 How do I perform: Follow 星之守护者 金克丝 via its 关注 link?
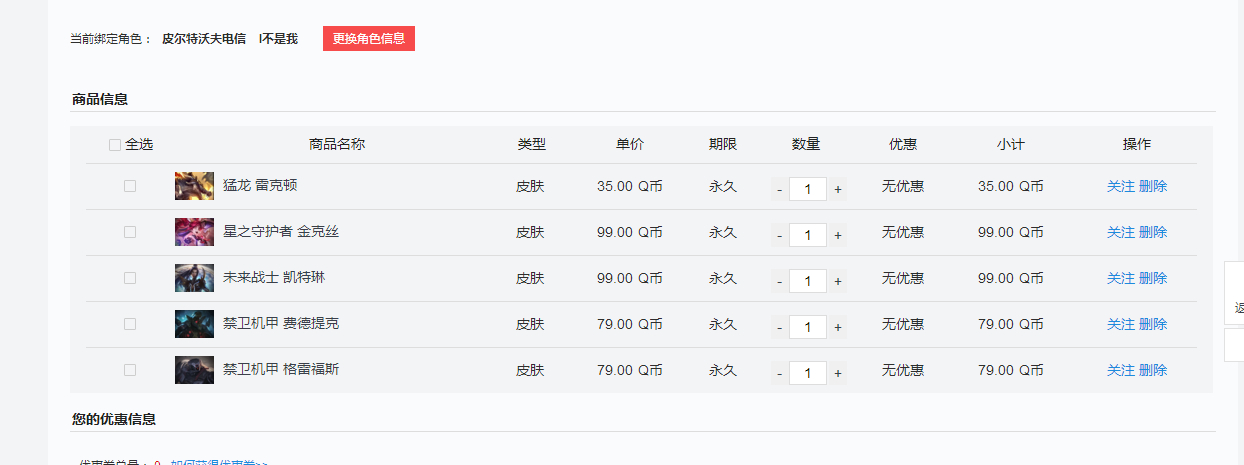click(1121, 232)
